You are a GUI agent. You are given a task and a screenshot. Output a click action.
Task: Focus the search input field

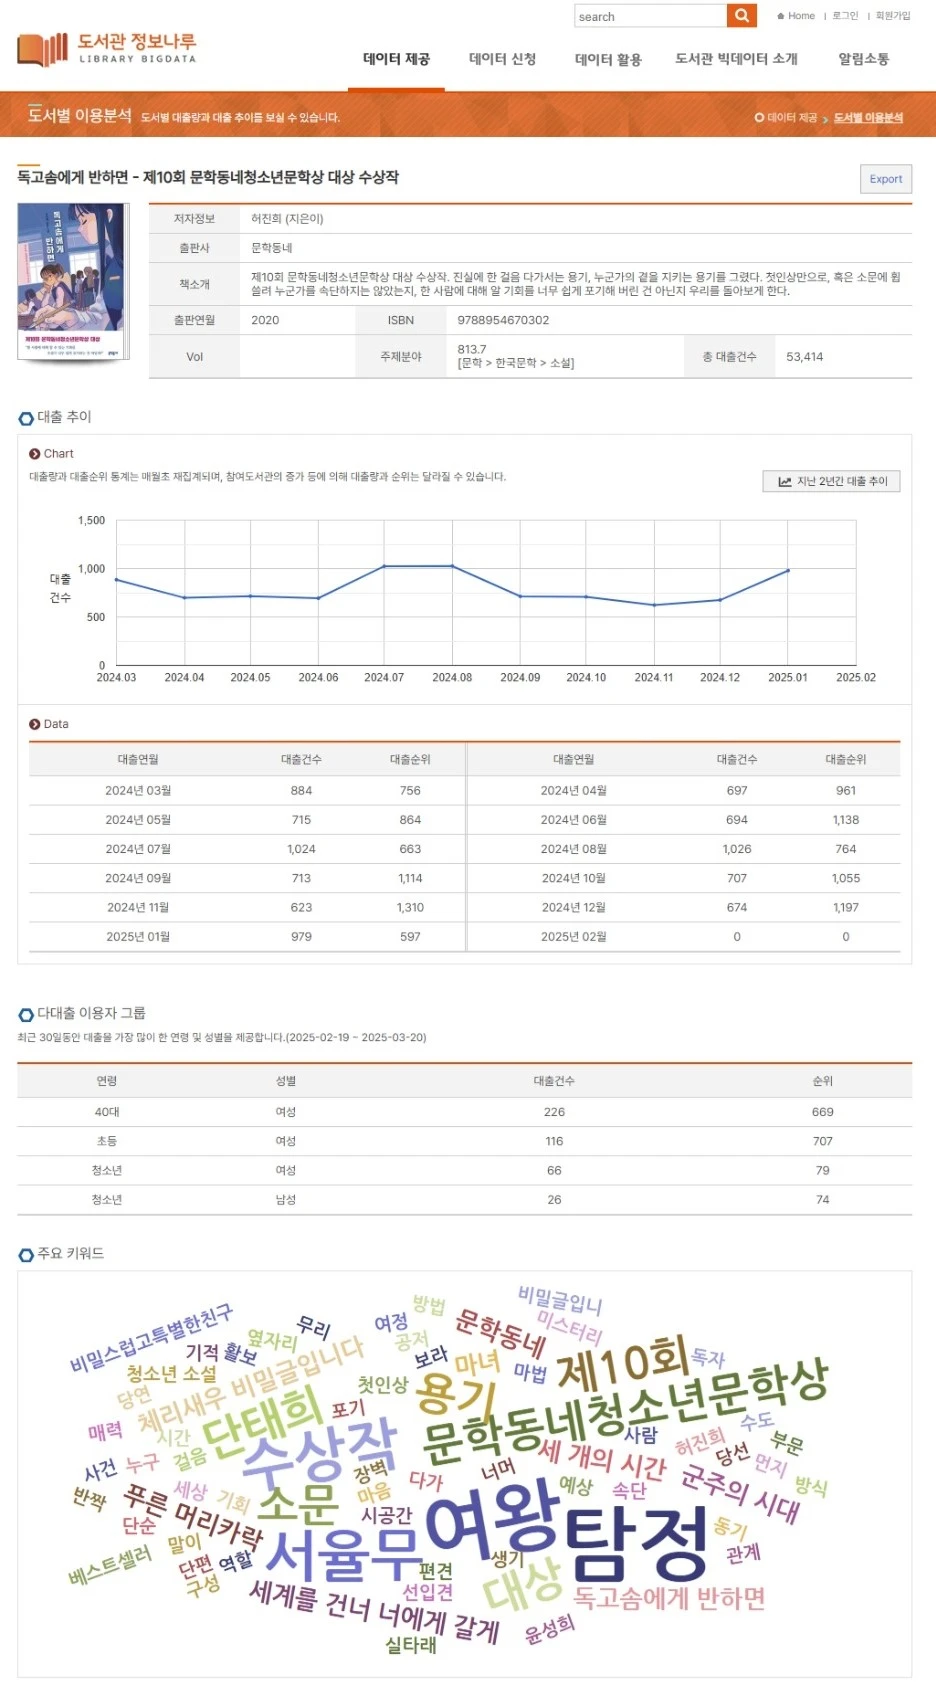[650, 16]
